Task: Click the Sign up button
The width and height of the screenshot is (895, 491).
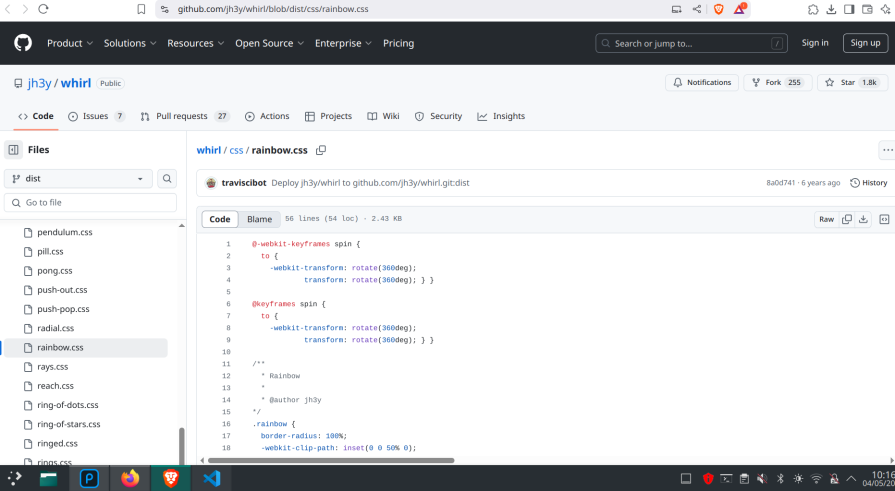Action: (x=865, y=43)
